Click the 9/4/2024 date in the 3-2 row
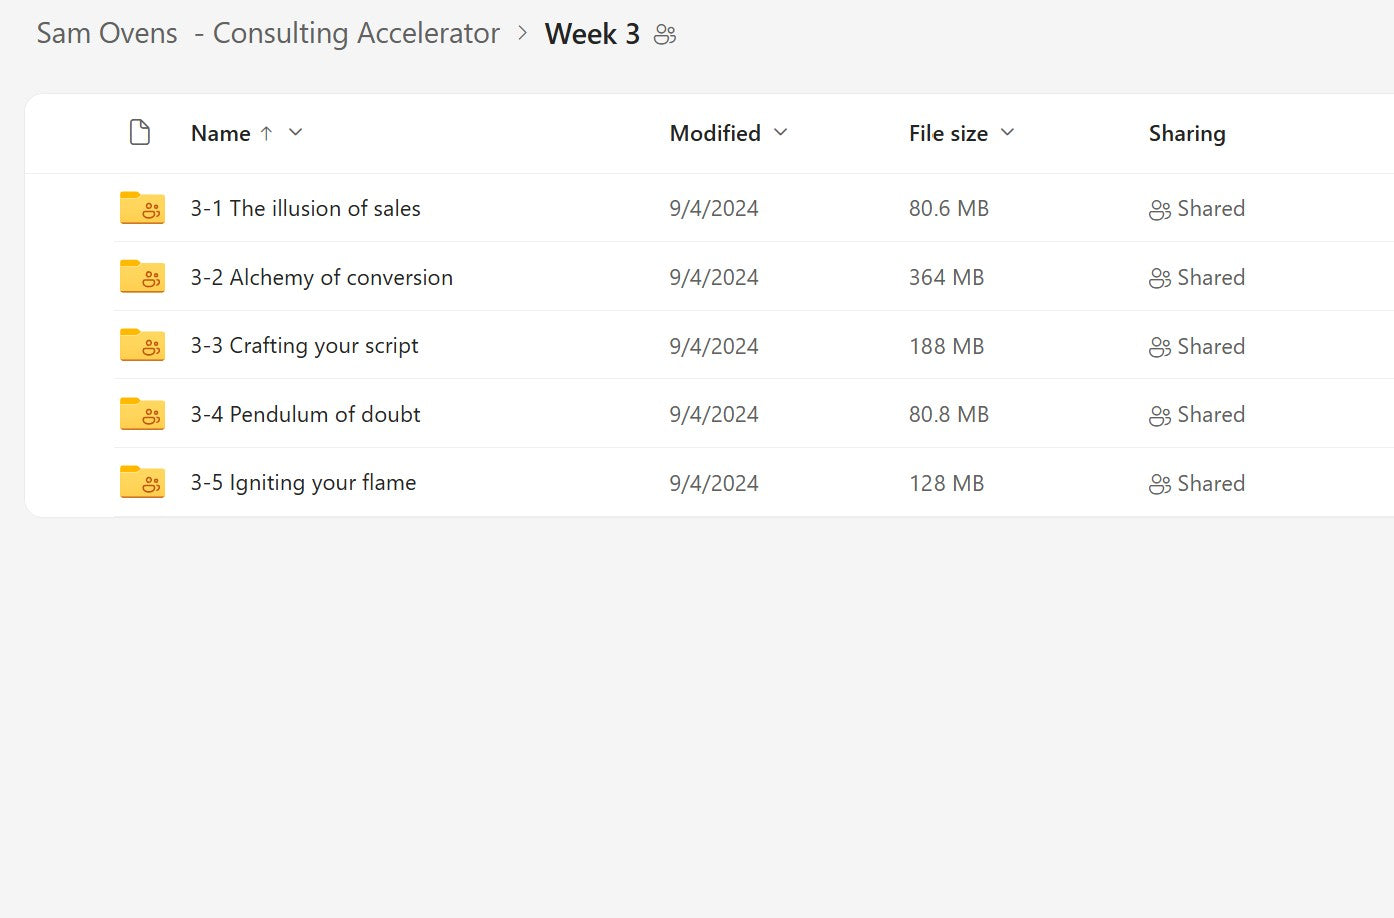The width and height of the screenshot is (1394, 918). (x=714, y=277)
